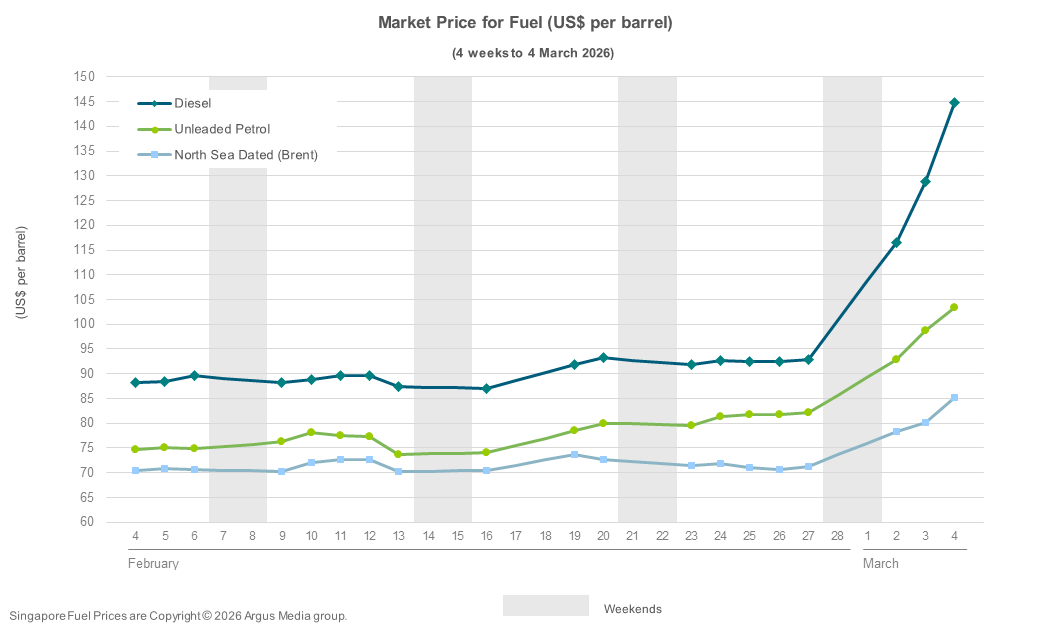Click the Unleaded Petrol point on 10 February
Screen dimensions: 1053x635
tap(311, 432)
